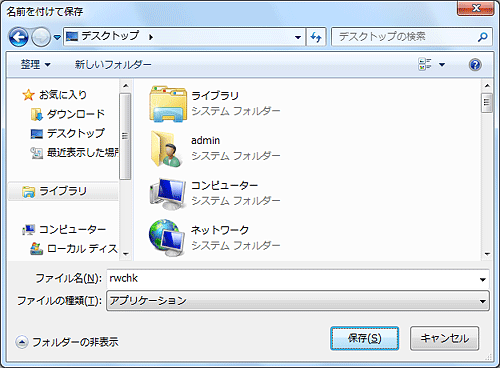The width and height of the screenshot is (500, 368).
Task: Select デスクトップ in navigation pane
Action: pos(76,133)
